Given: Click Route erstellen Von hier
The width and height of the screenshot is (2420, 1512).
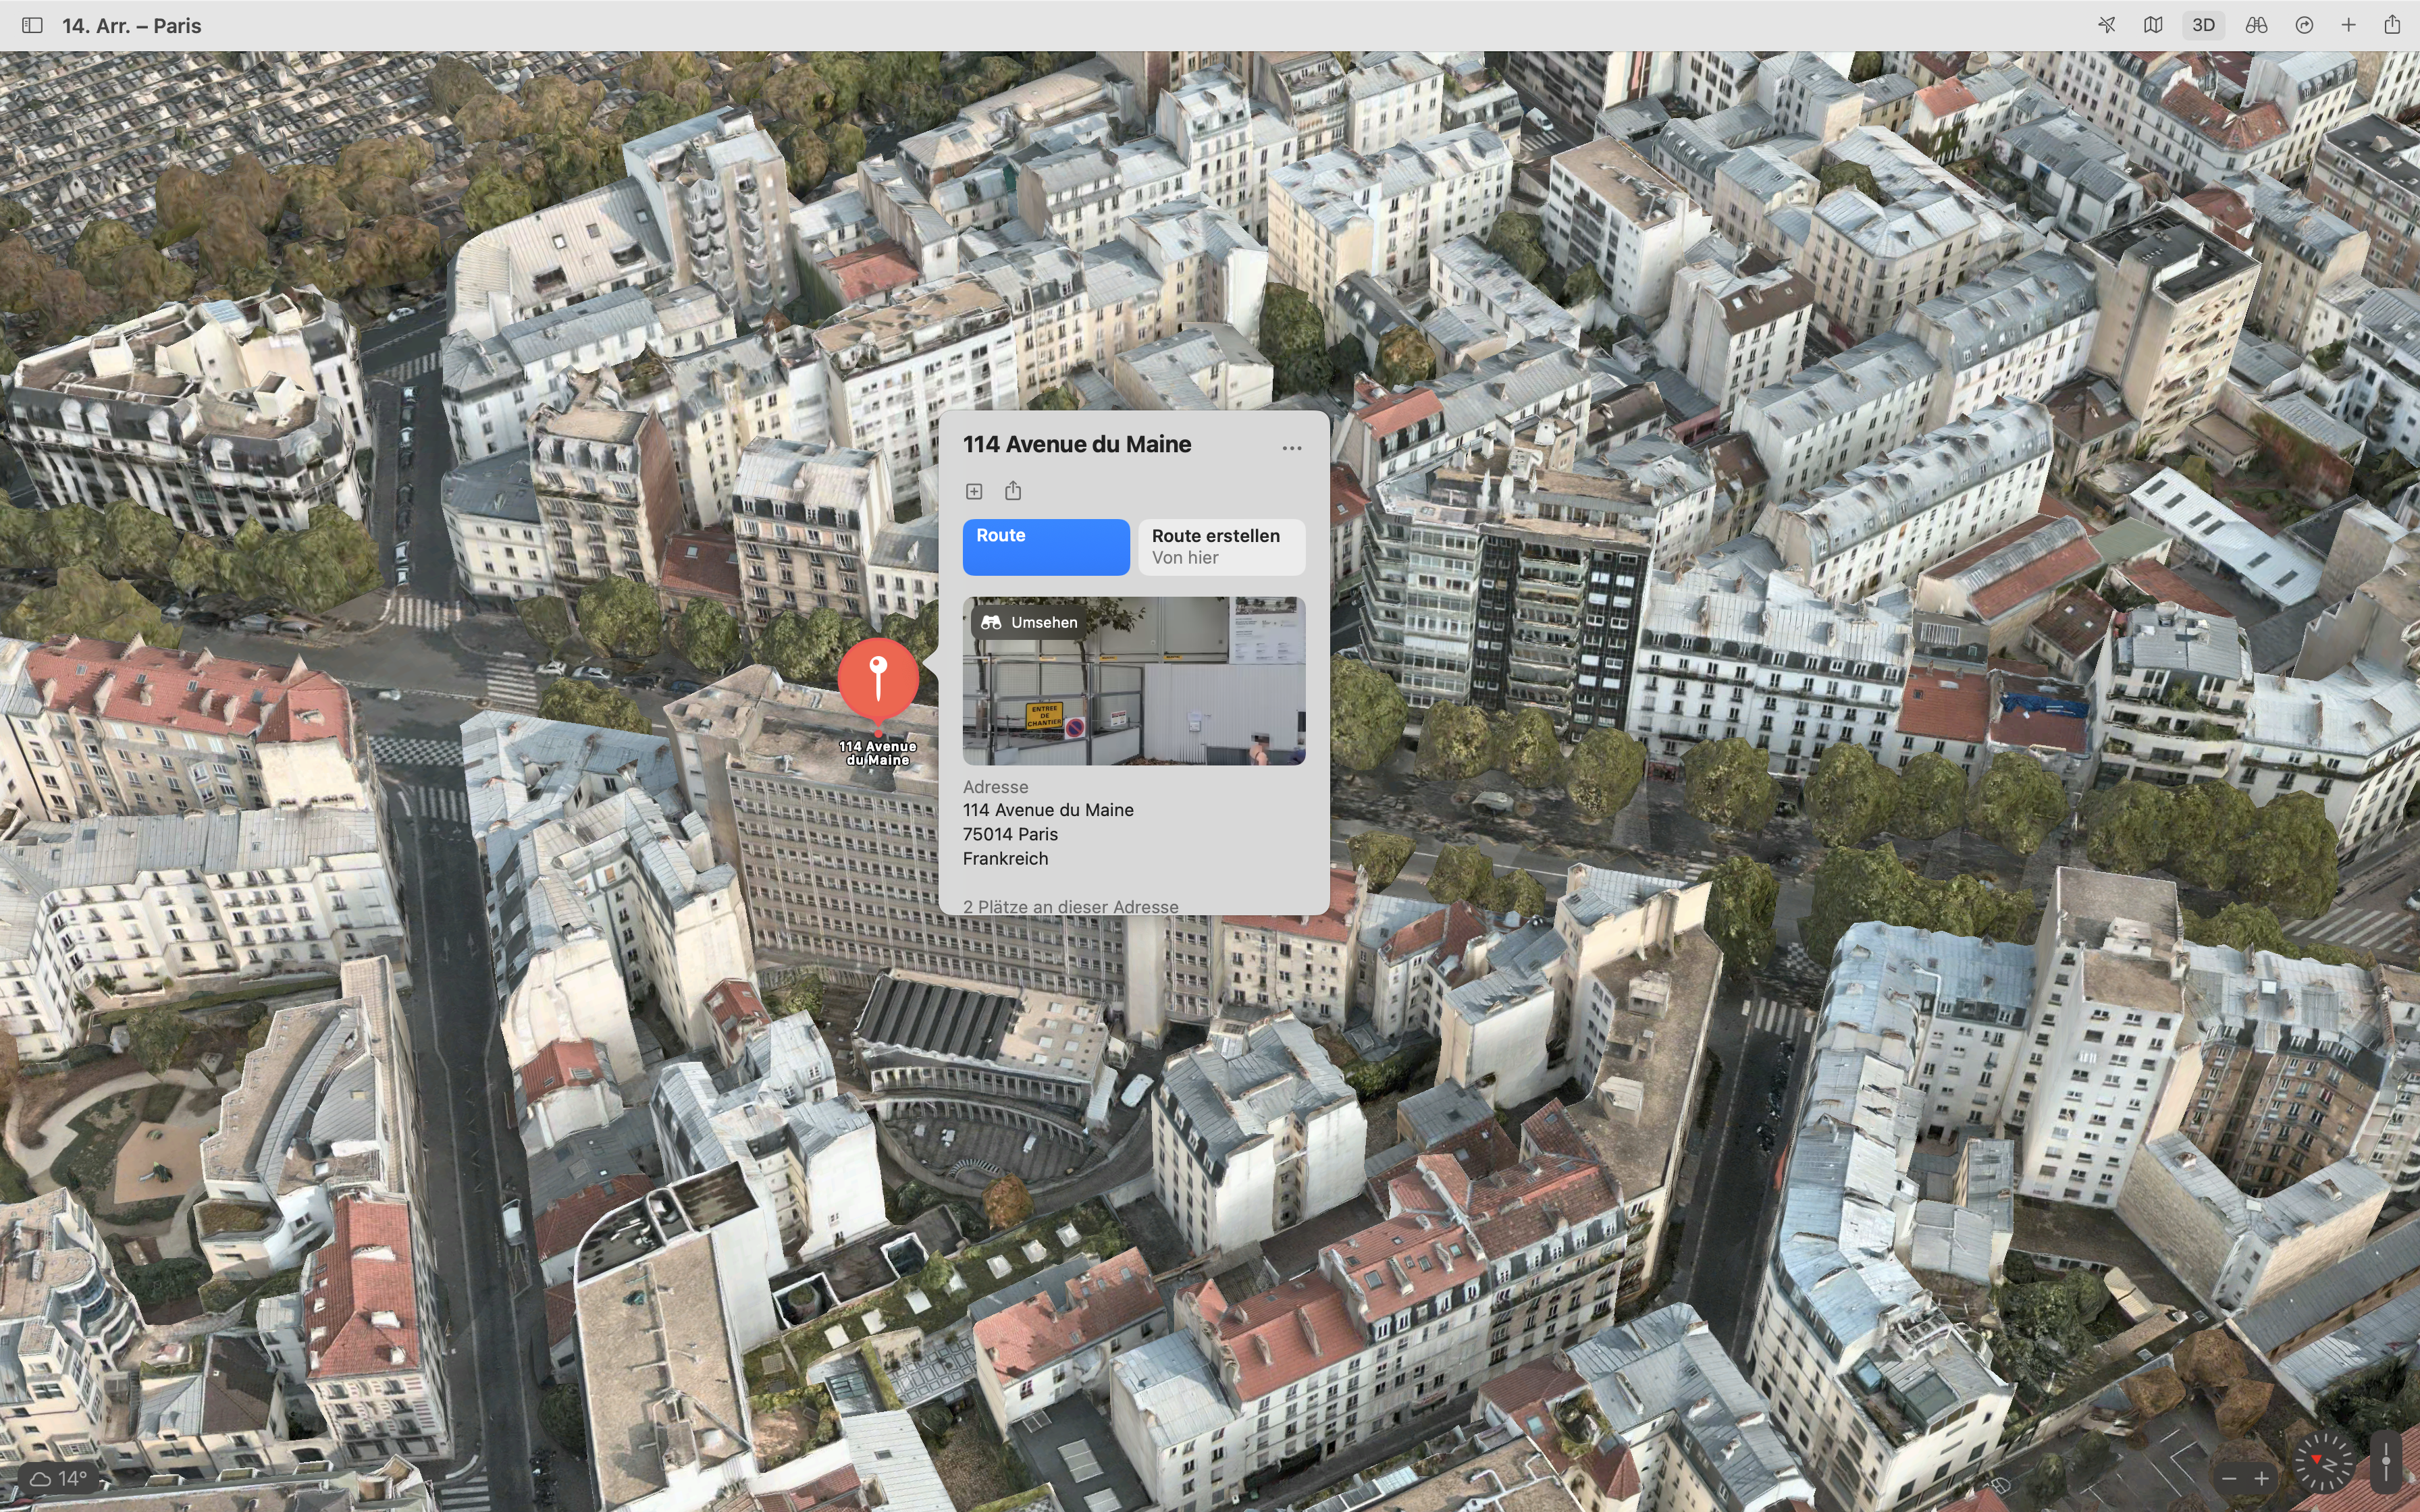Looking at the screenshot, I should [x=1221, y=546].
